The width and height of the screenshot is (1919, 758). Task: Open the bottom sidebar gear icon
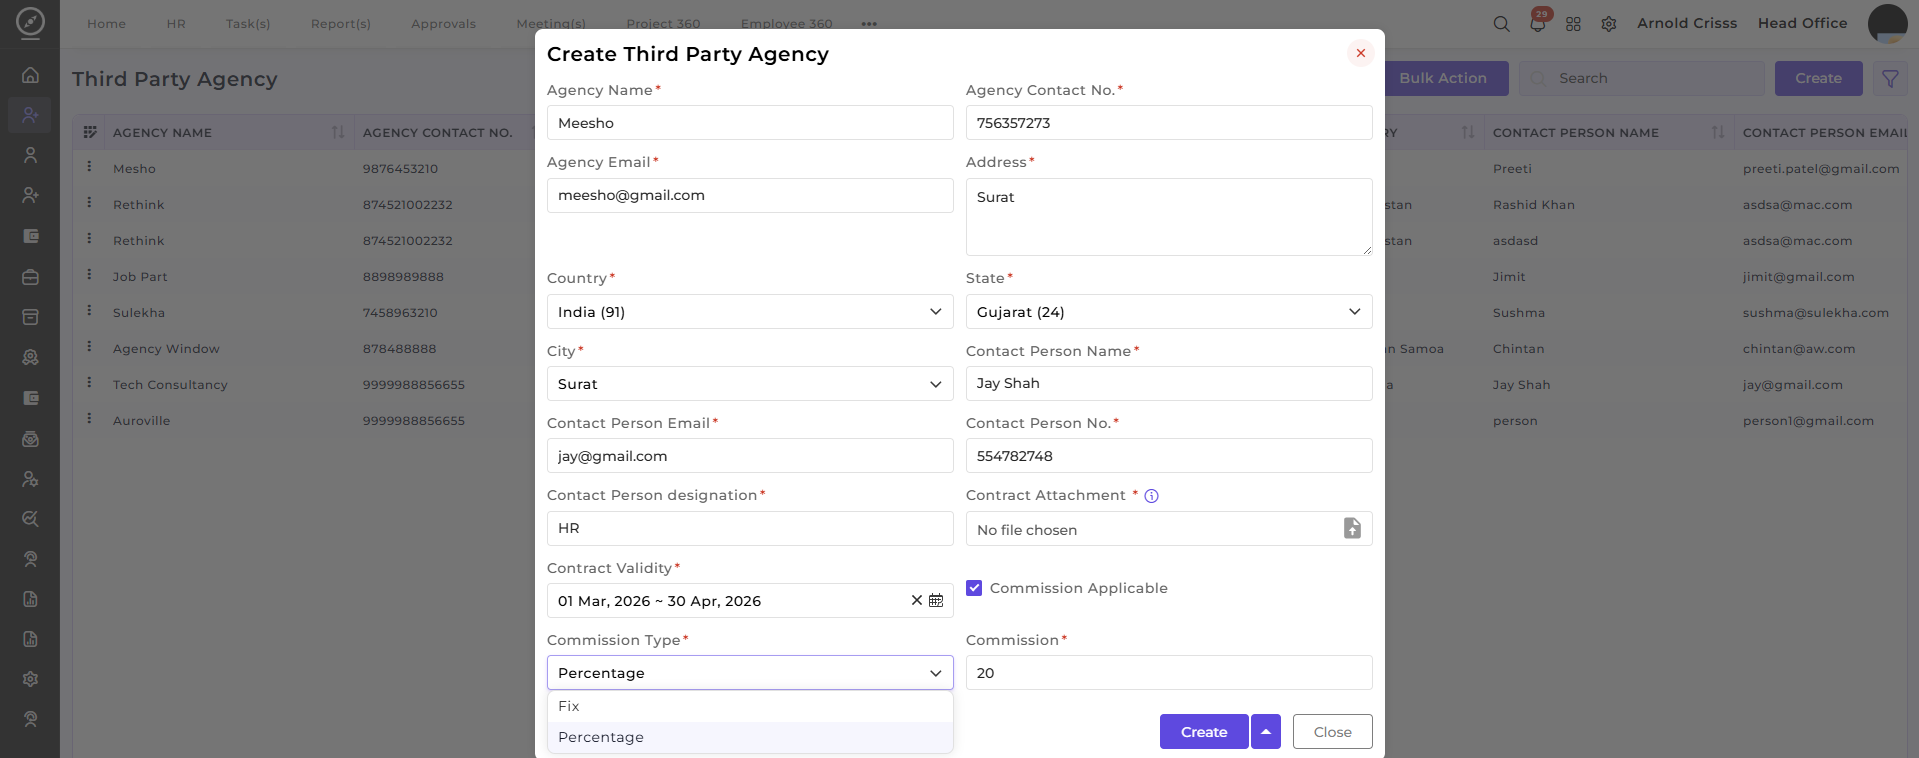(x=30, y=679)
